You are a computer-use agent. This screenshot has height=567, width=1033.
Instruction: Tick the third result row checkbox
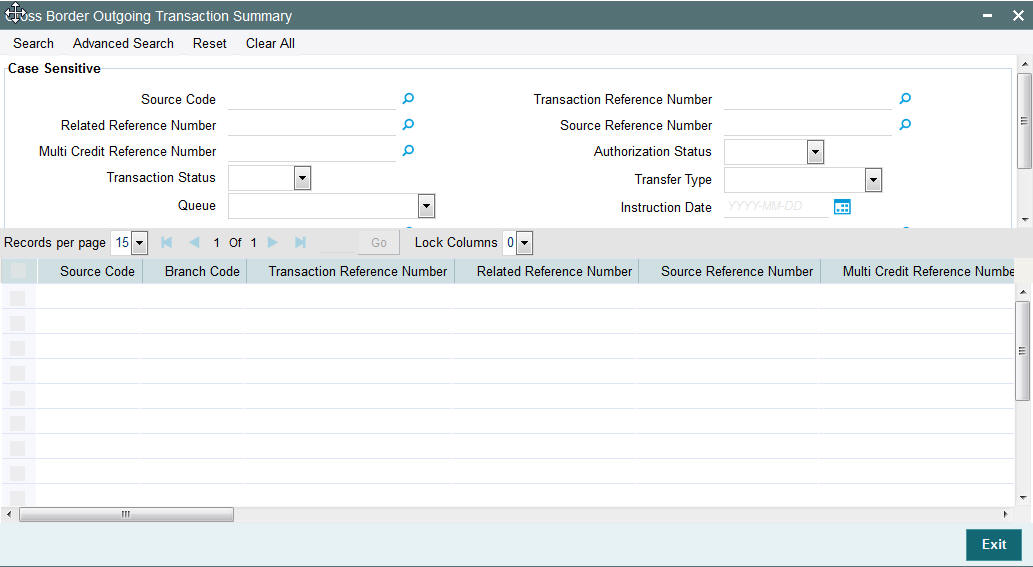(18, 348)
